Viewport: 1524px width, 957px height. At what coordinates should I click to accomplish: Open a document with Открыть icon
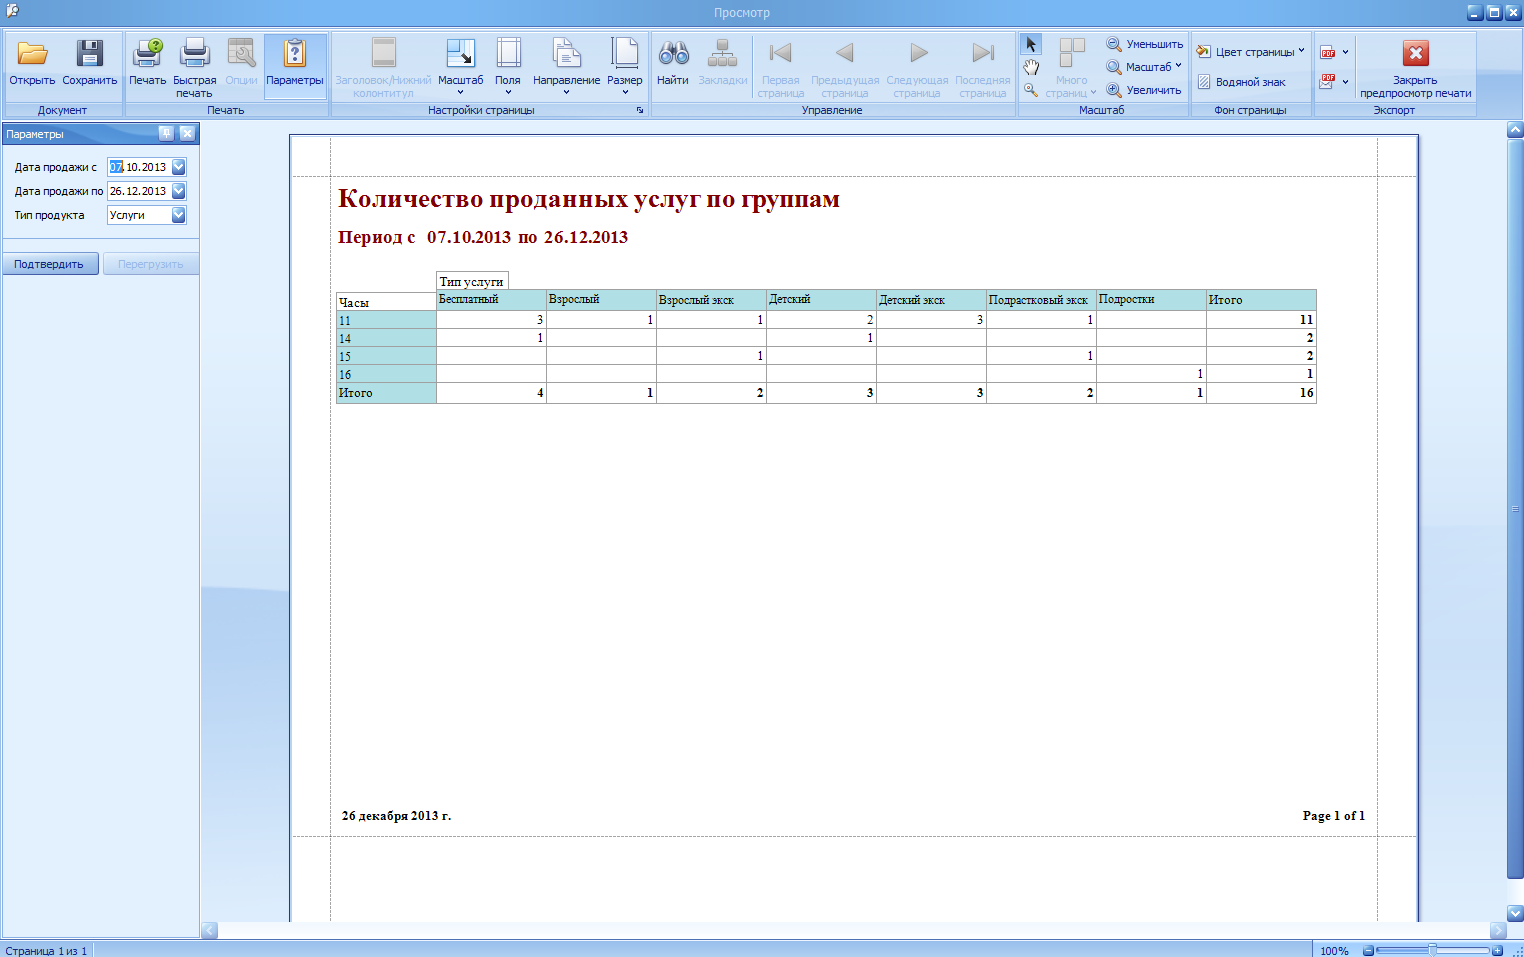pyautogui.click(x=32, y=63)
